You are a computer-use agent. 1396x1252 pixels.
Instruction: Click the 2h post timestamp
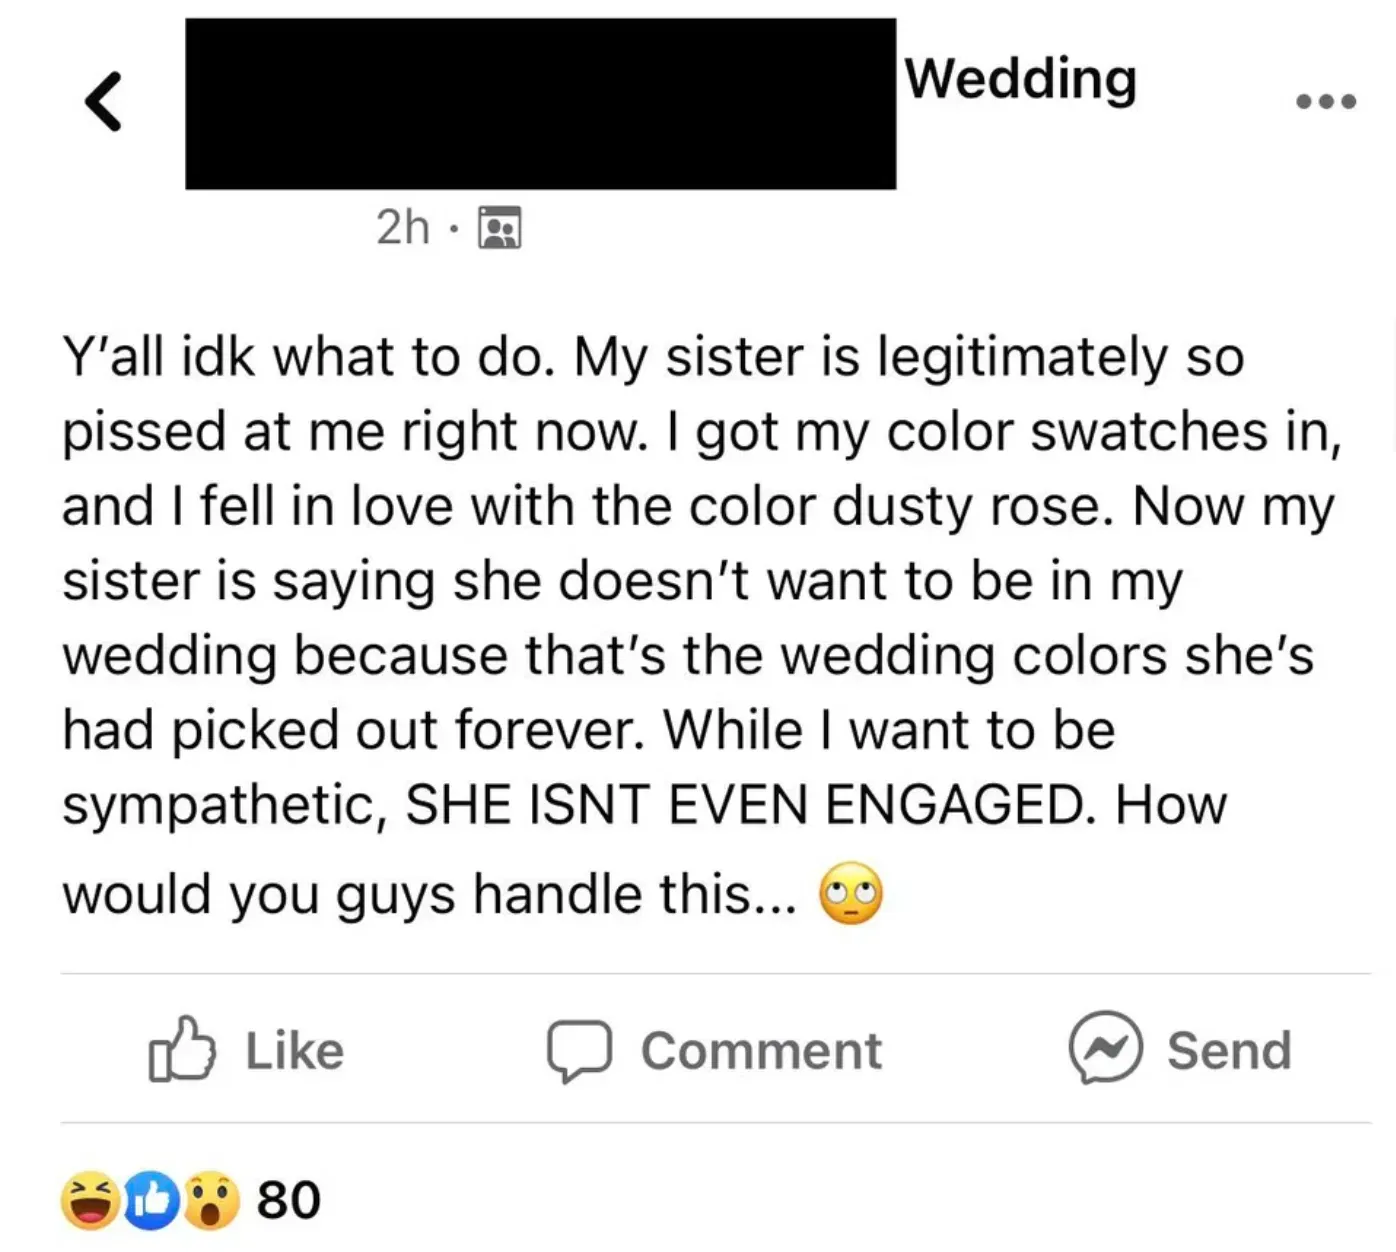click(402, 228)
